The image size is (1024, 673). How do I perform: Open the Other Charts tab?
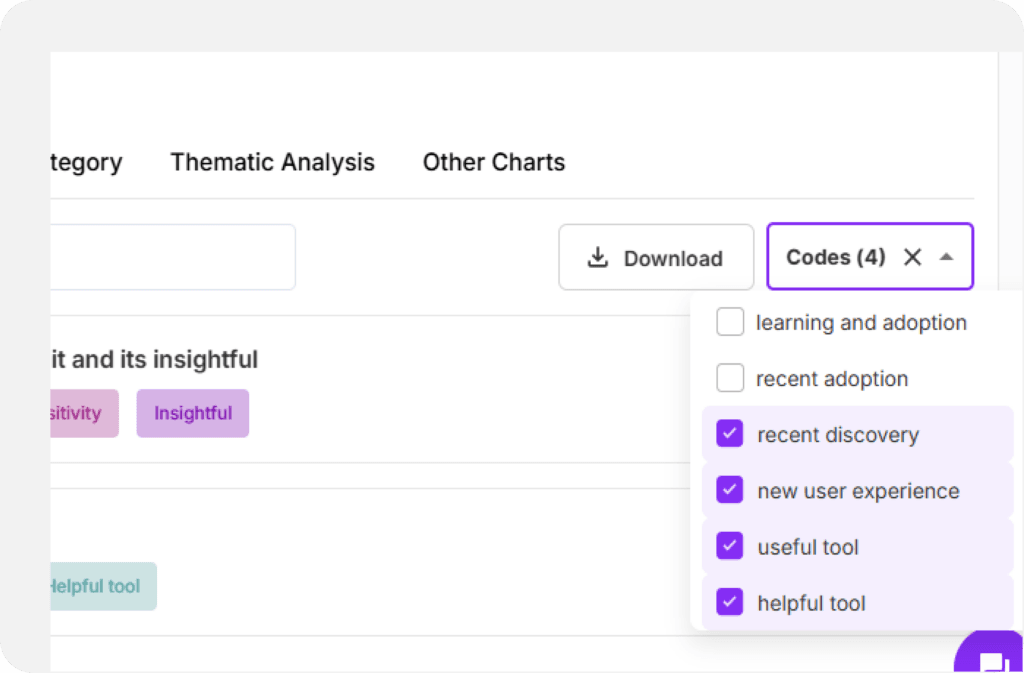click(x=493, y=162)
